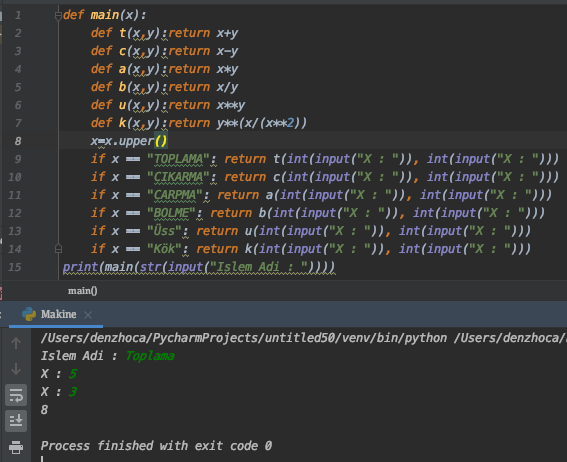Click x=x.upper() on line 8
The width and height of the screenshot is (567, 462).
click(129, 141)
